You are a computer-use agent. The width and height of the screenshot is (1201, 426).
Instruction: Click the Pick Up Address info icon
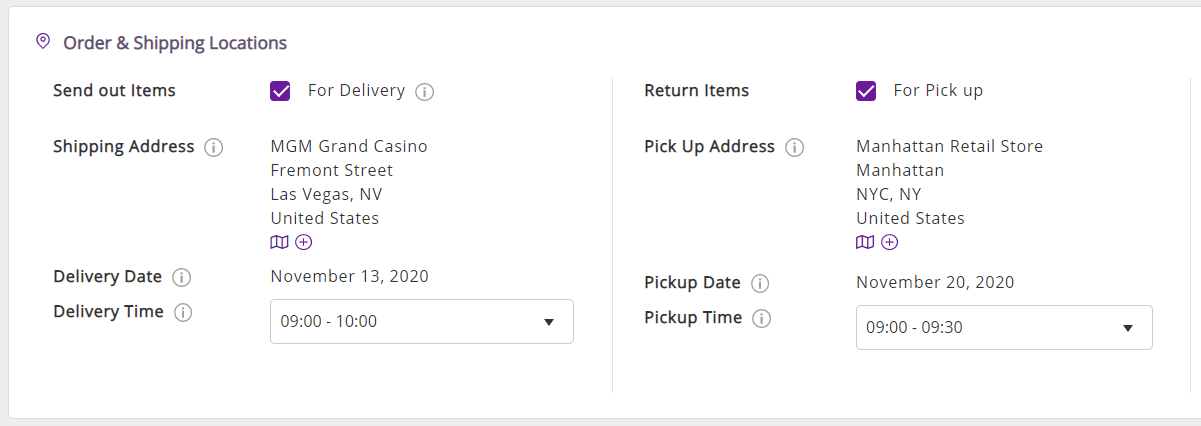pyautogui.click(x=794, y=148)
